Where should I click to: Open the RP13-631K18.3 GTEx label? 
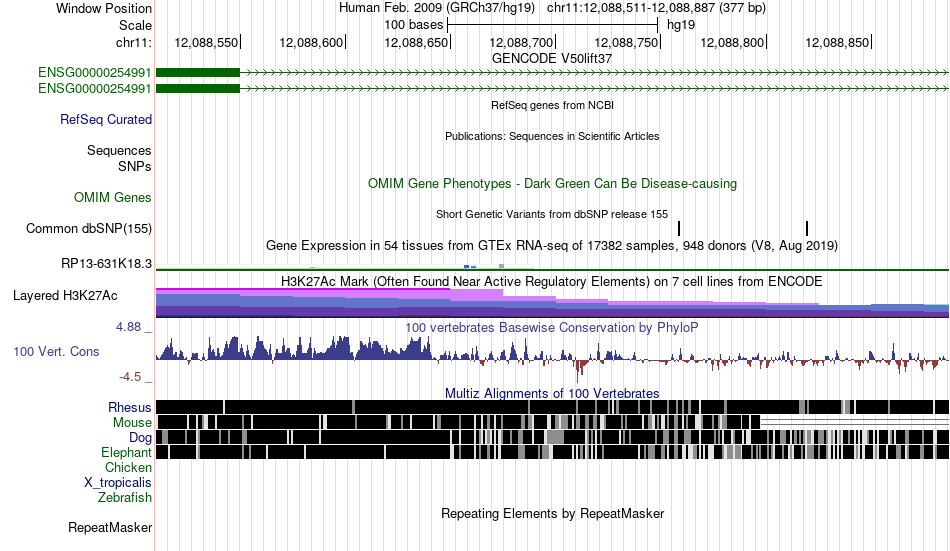pos(107,264)
